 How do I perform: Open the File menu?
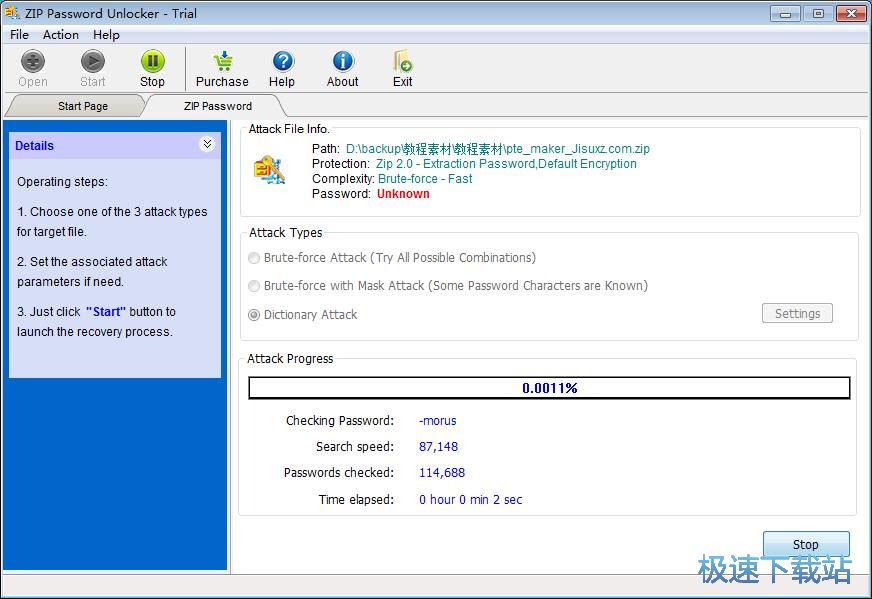pyautogui.click(x=19, y=34)
